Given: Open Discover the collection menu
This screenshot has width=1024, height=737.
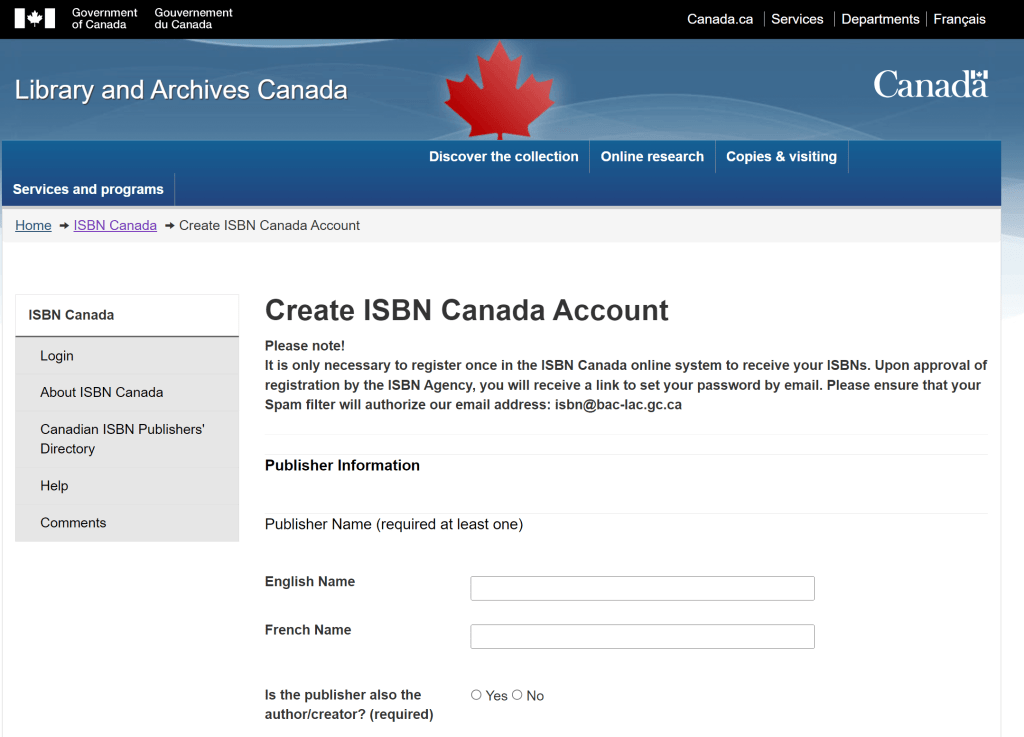Looking at the screenshot, I should coord(503,157).
